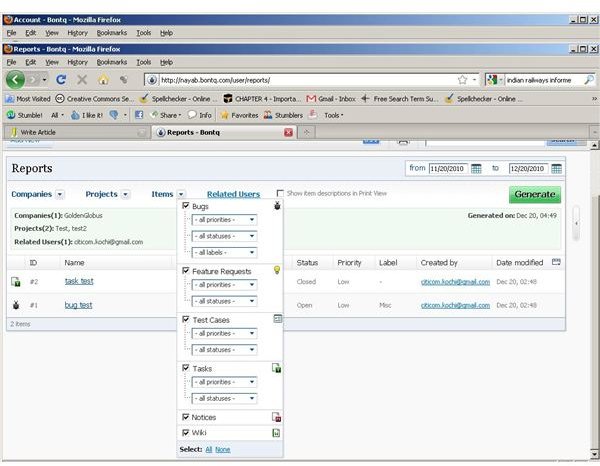Open the Projects dropdown arrow

(x=126, y=194)
